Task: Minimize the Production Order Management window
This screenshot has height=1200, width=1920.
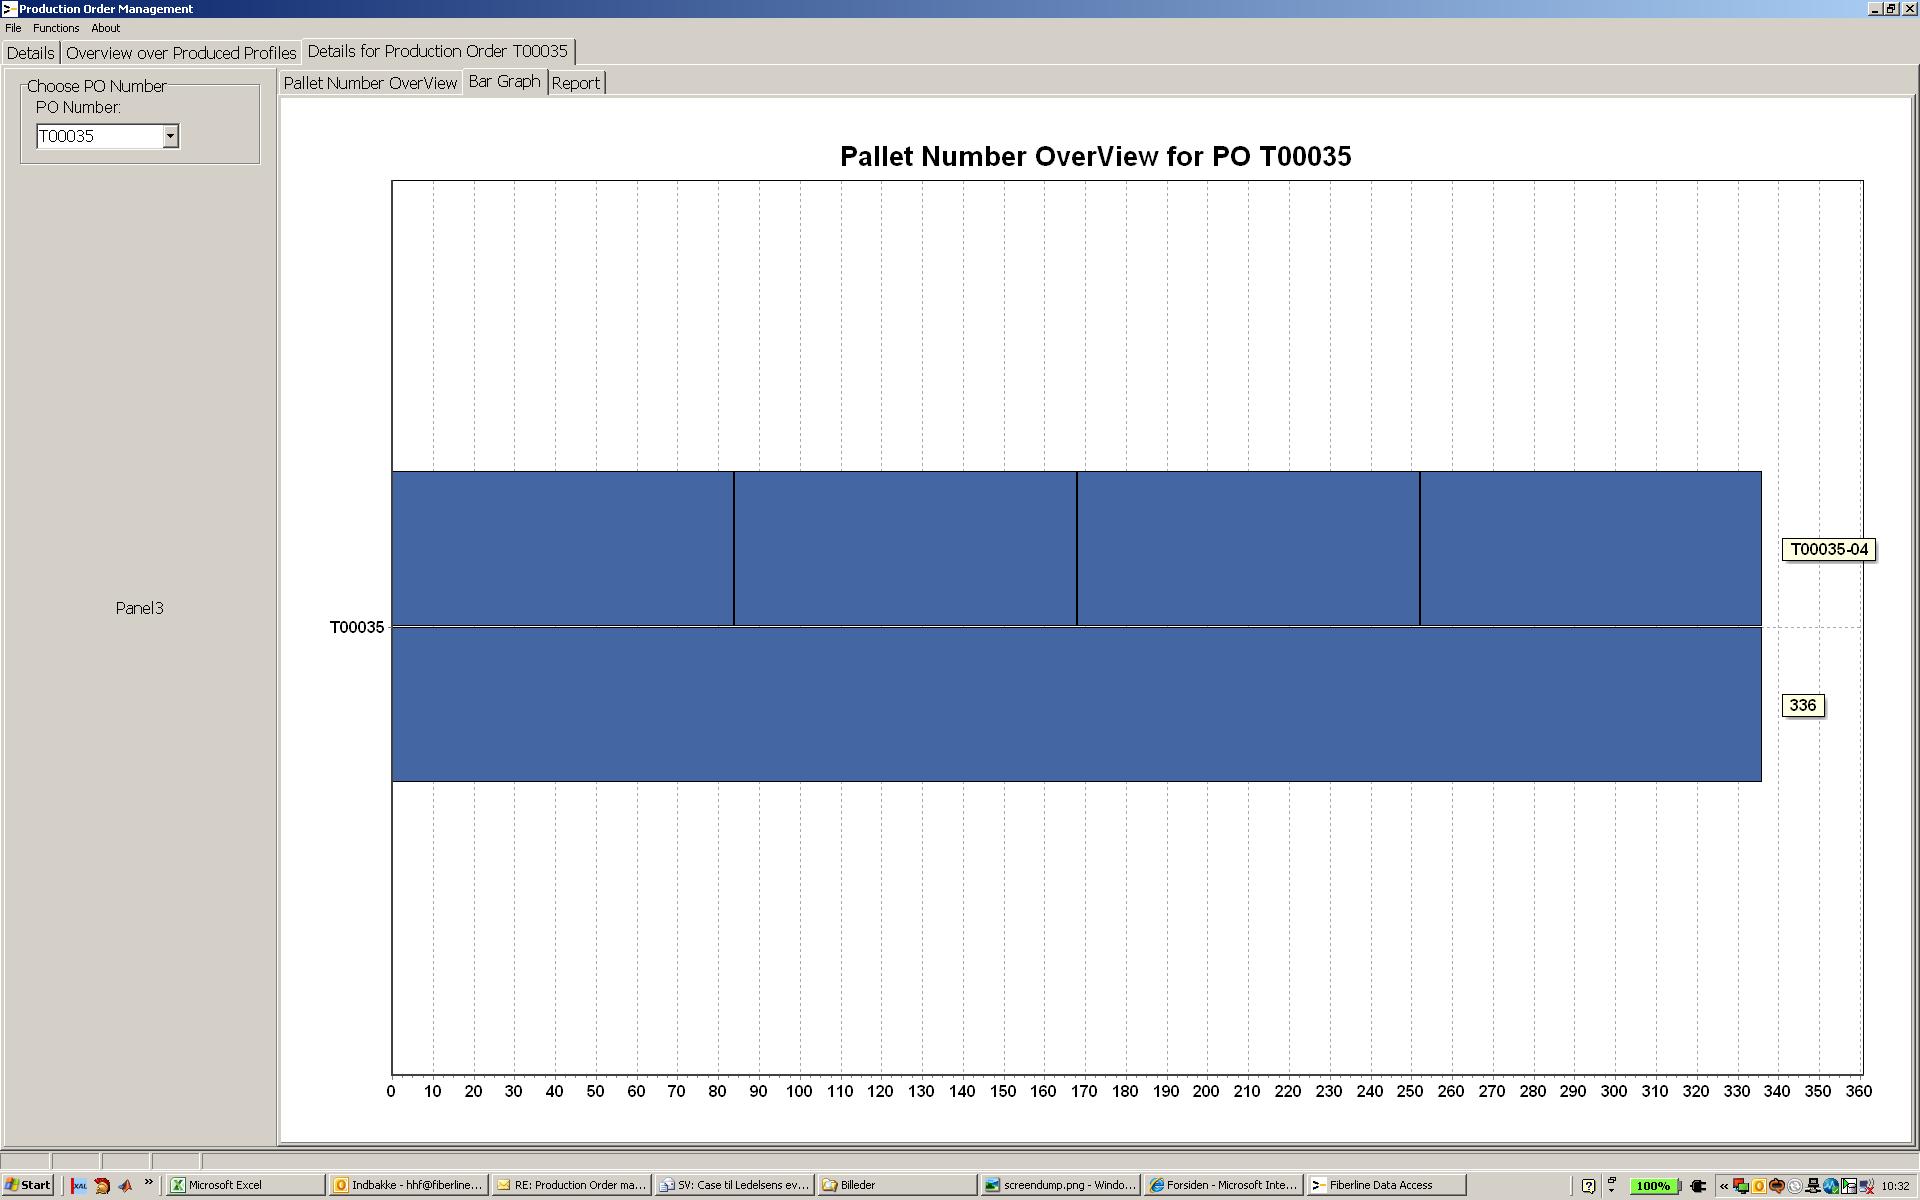Action: coord(1875,8)
